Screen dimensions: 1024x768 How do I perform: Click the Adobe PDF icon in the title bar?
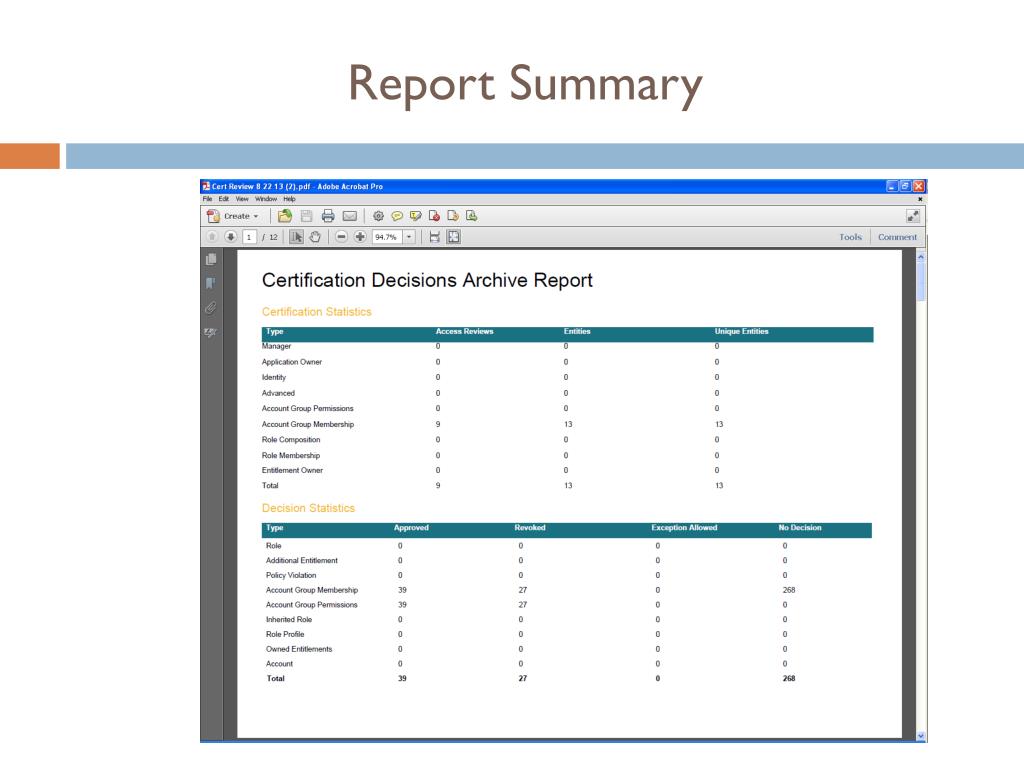(x=206, y=186)
